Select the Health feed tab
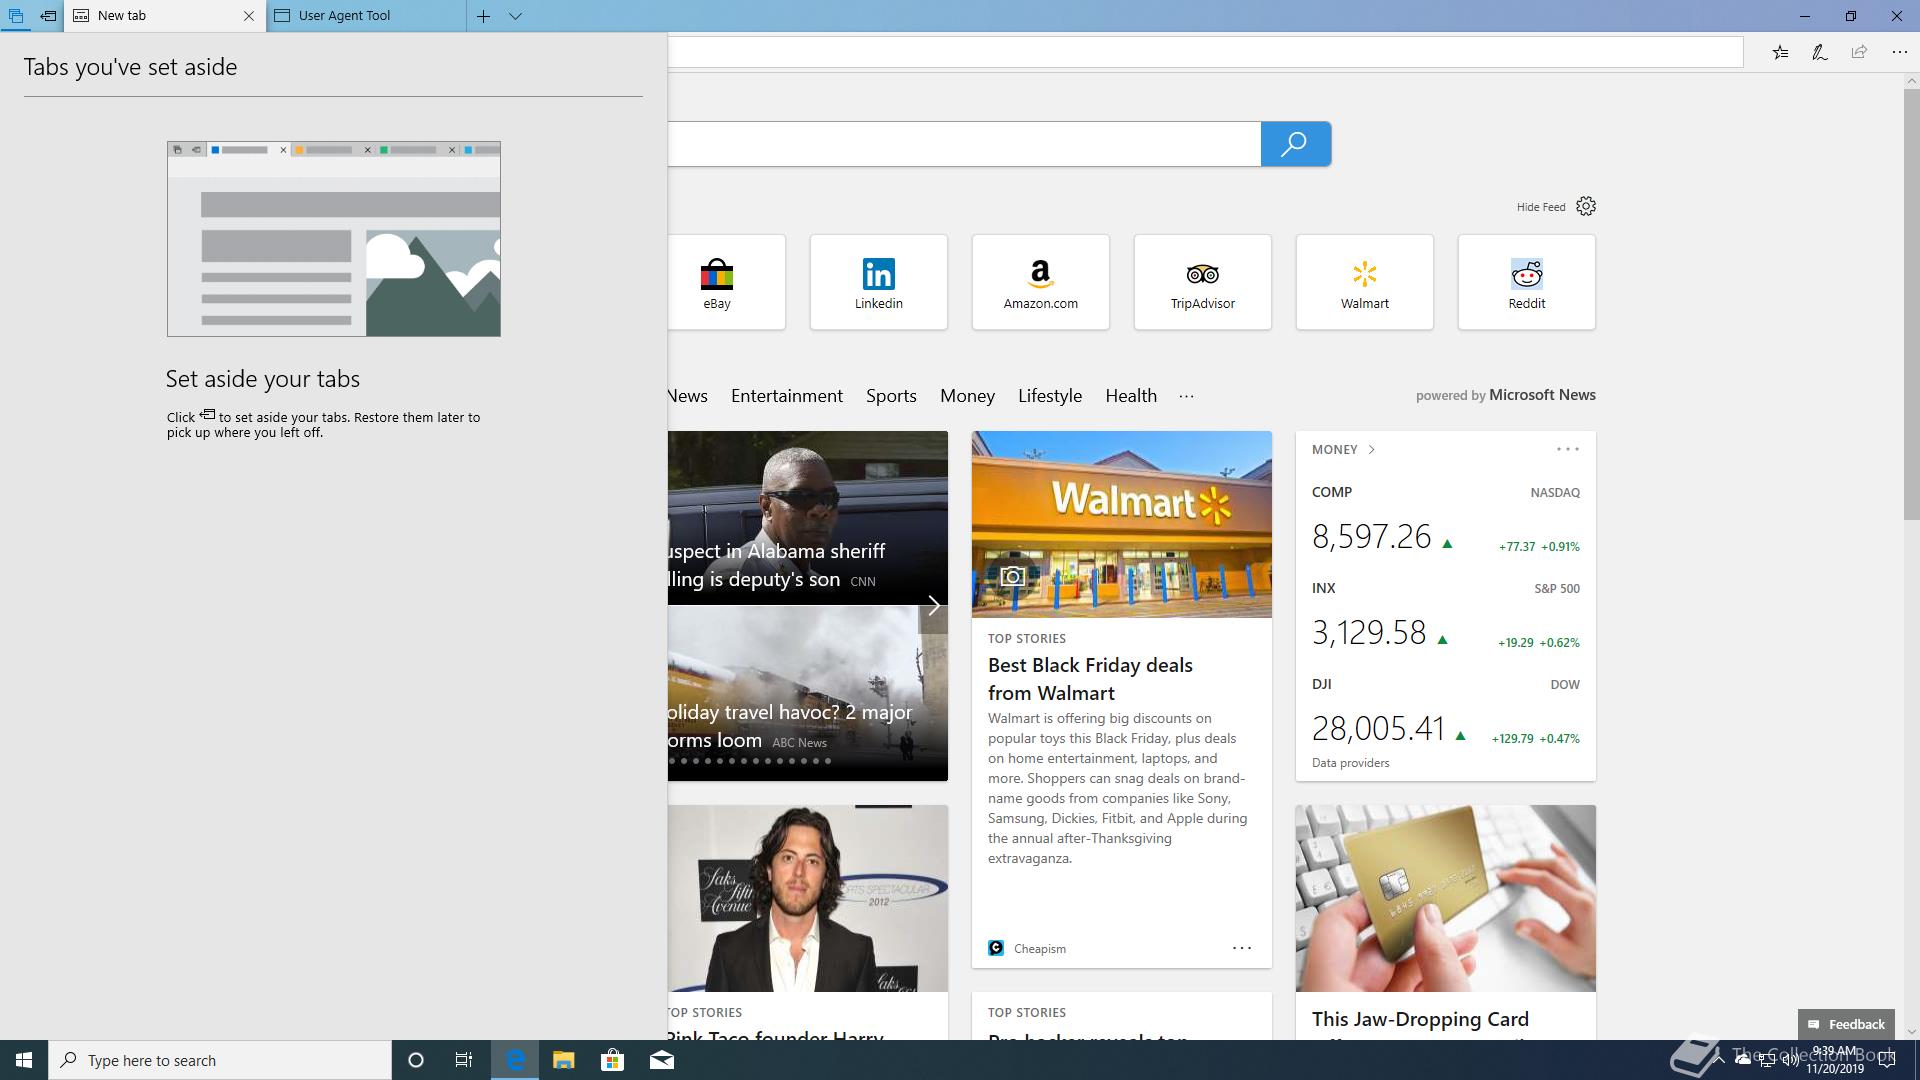1920x1080 pixels. [x=1131, y=396]
